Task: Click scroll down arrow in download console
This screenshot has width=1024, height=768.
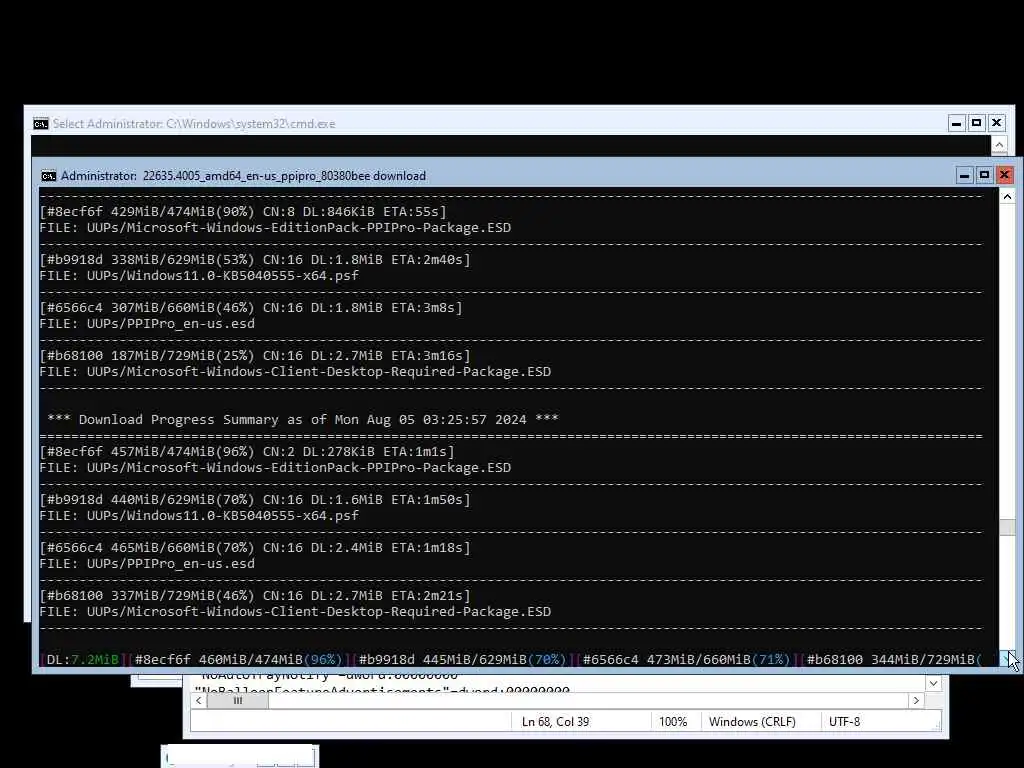Action: click(x=1007, y=659)
